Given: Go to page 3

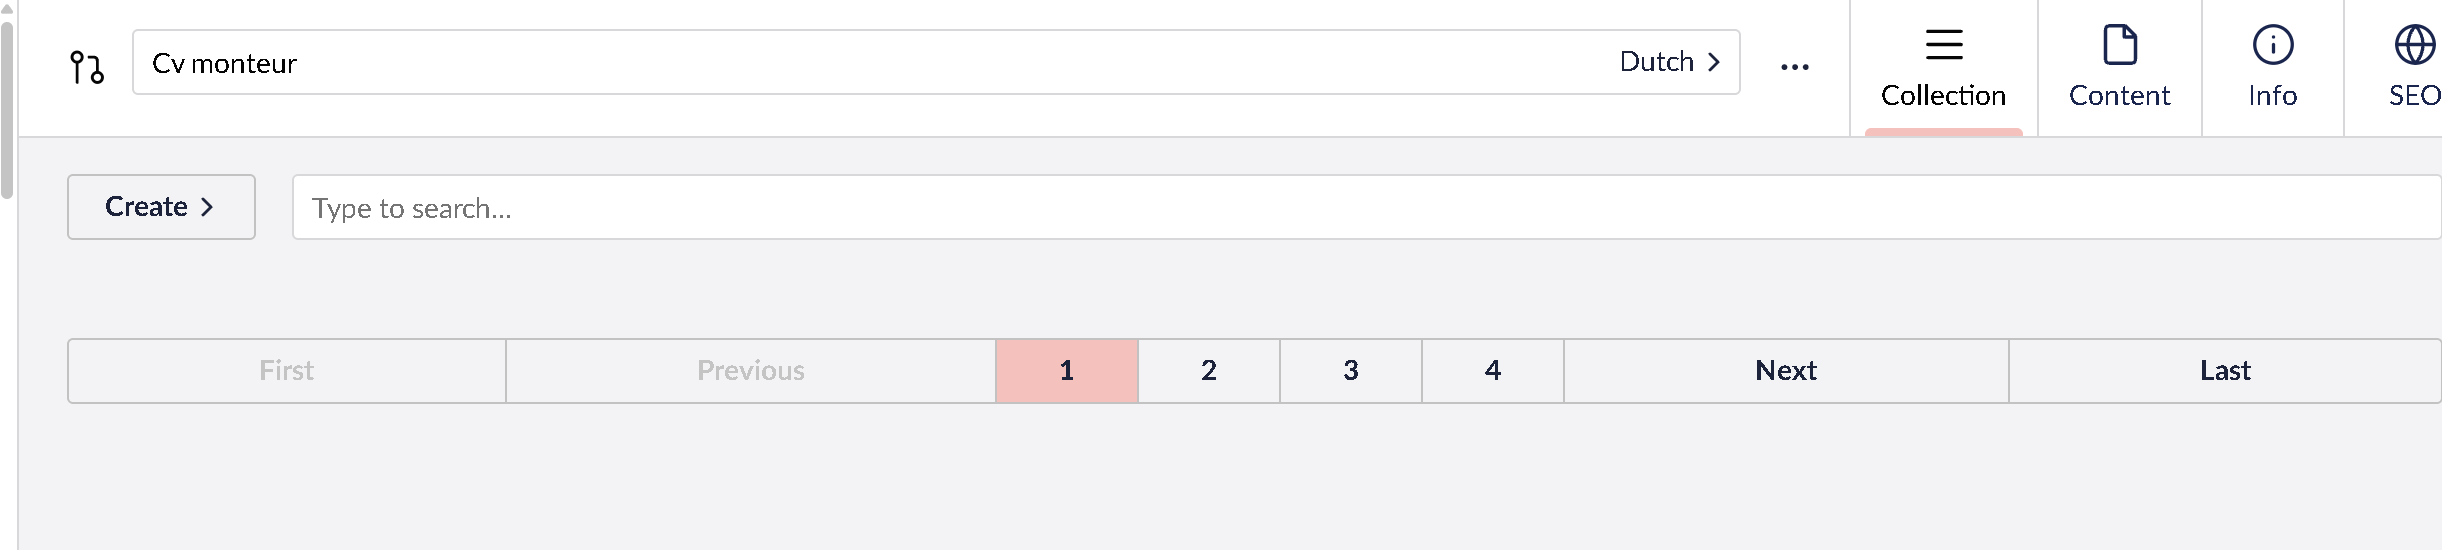Looking at the screenshot, I should pyautogui.click(x=1350, y=371).
